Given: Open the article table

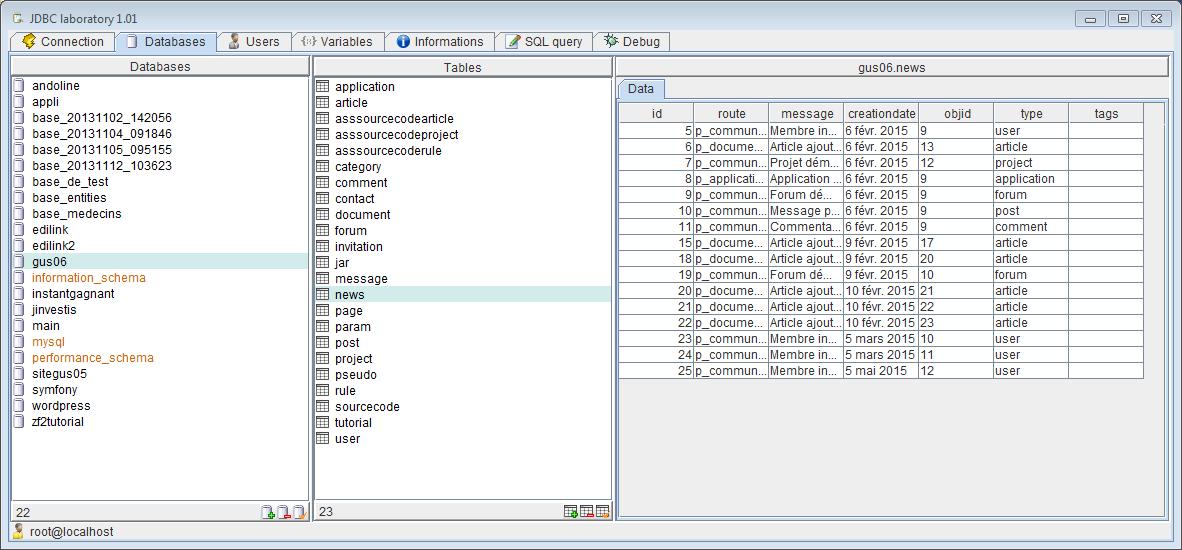Looking at the screenshot, I should pyautogui.click(x=462, y=102).
